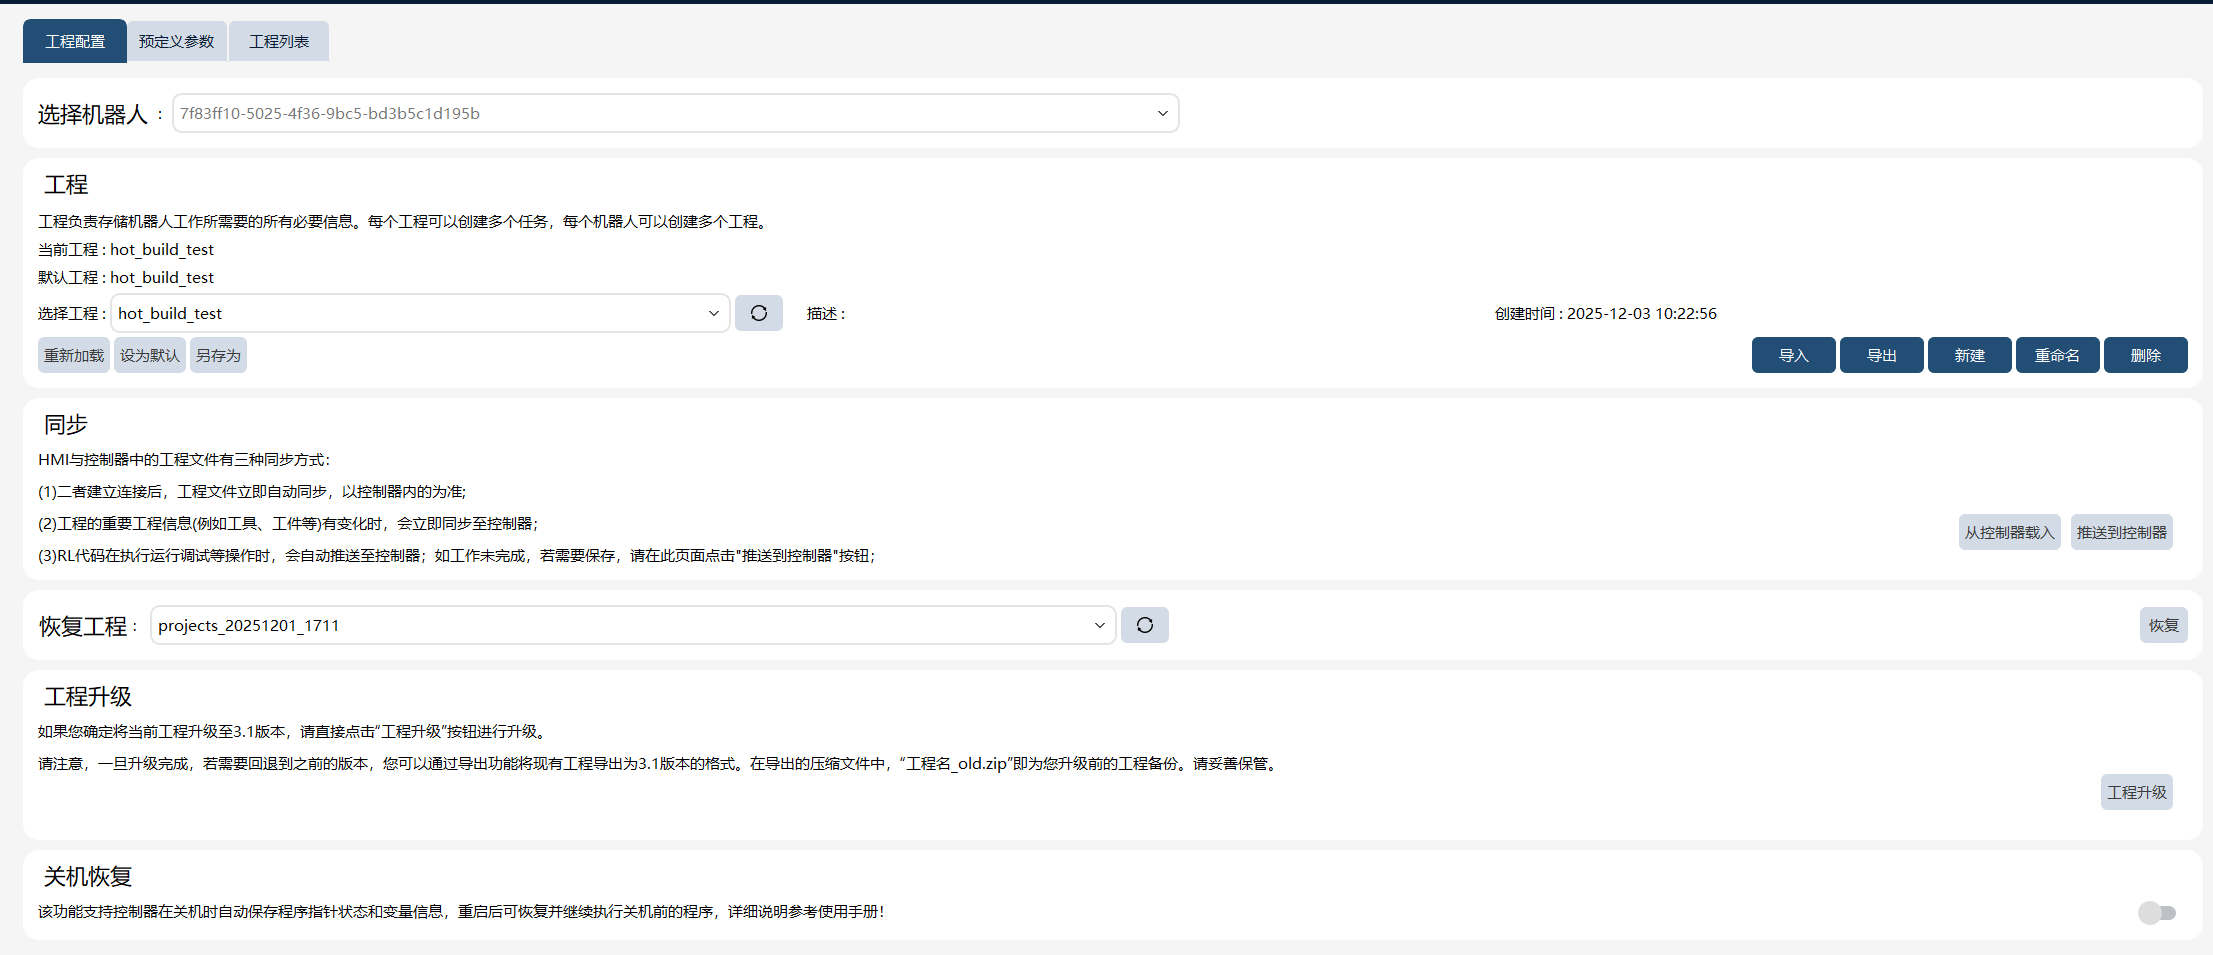This screenshot has width=2213, height=955.
Task: Click the 从控制器载入 button
Action: point(2010,532)
